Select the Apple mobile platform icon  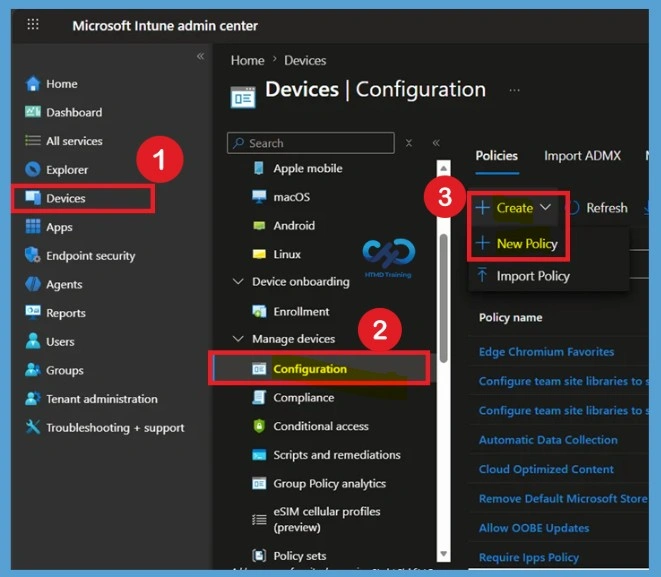click(259, 168)
